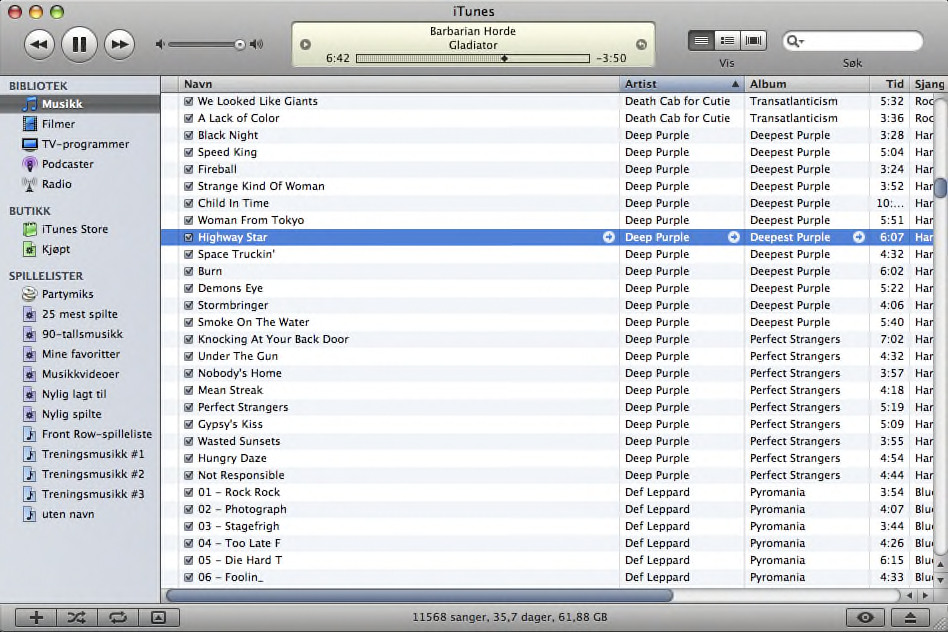Uncheck the Smoke On The Water checkbox
Image resolution: width=948 pixels, height=632 pixels.
coord(189,322)
